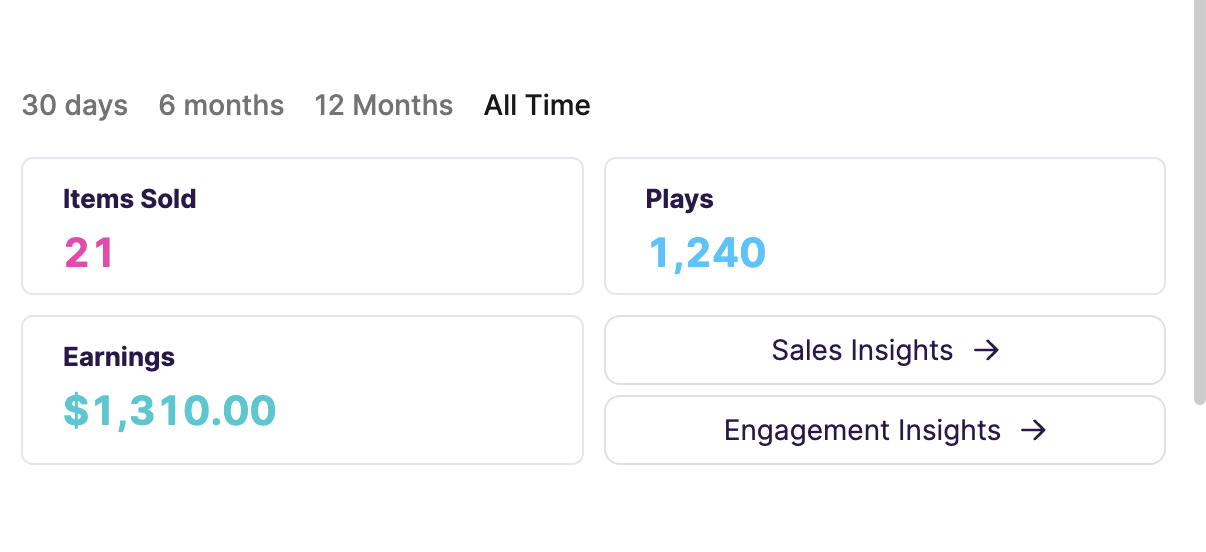Click the Plays stat card

pos(885,226)
